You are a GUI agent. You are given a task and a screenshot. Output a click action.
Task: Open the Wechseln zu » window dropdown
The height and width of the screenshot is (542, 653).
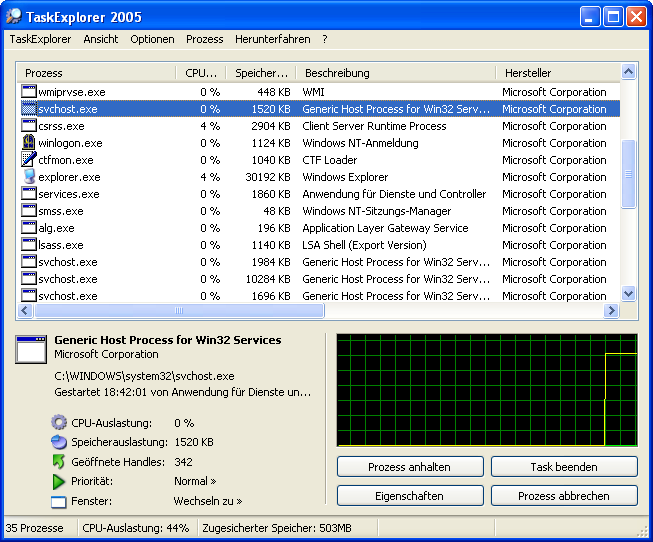coord(208,501)
